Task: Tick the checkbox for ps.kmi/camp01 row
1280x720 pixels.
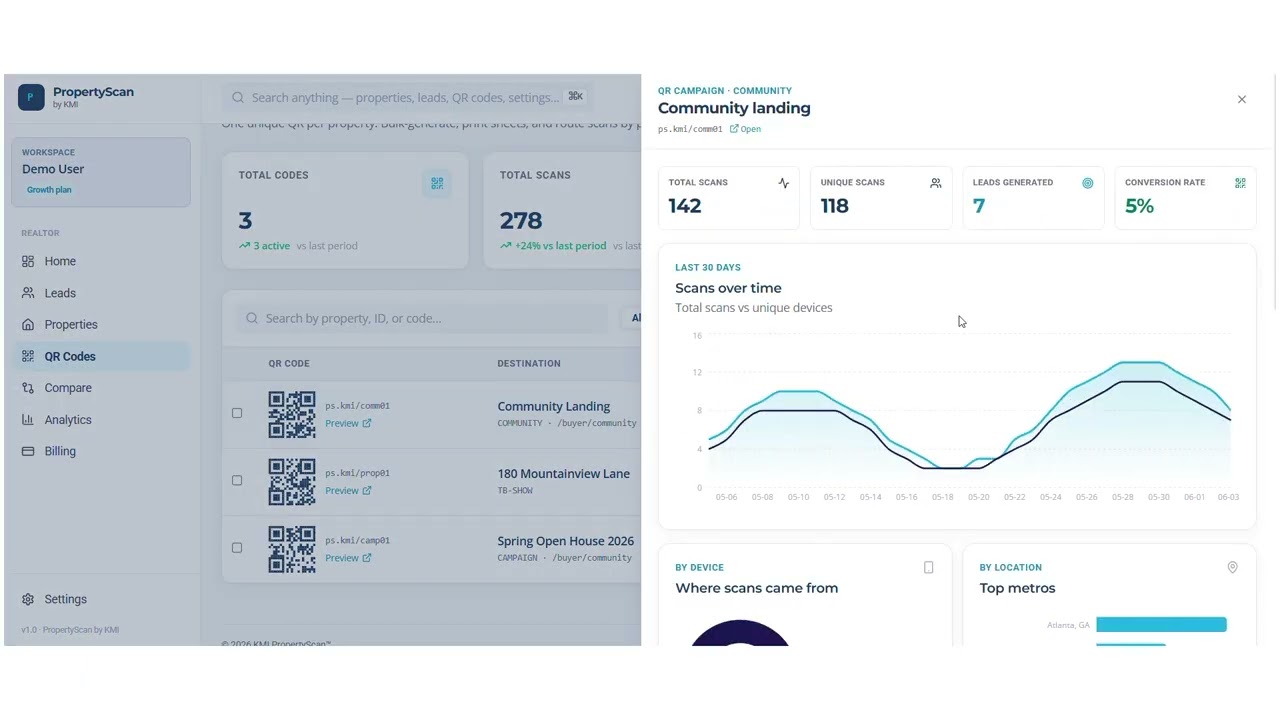Action: (237, 548)
